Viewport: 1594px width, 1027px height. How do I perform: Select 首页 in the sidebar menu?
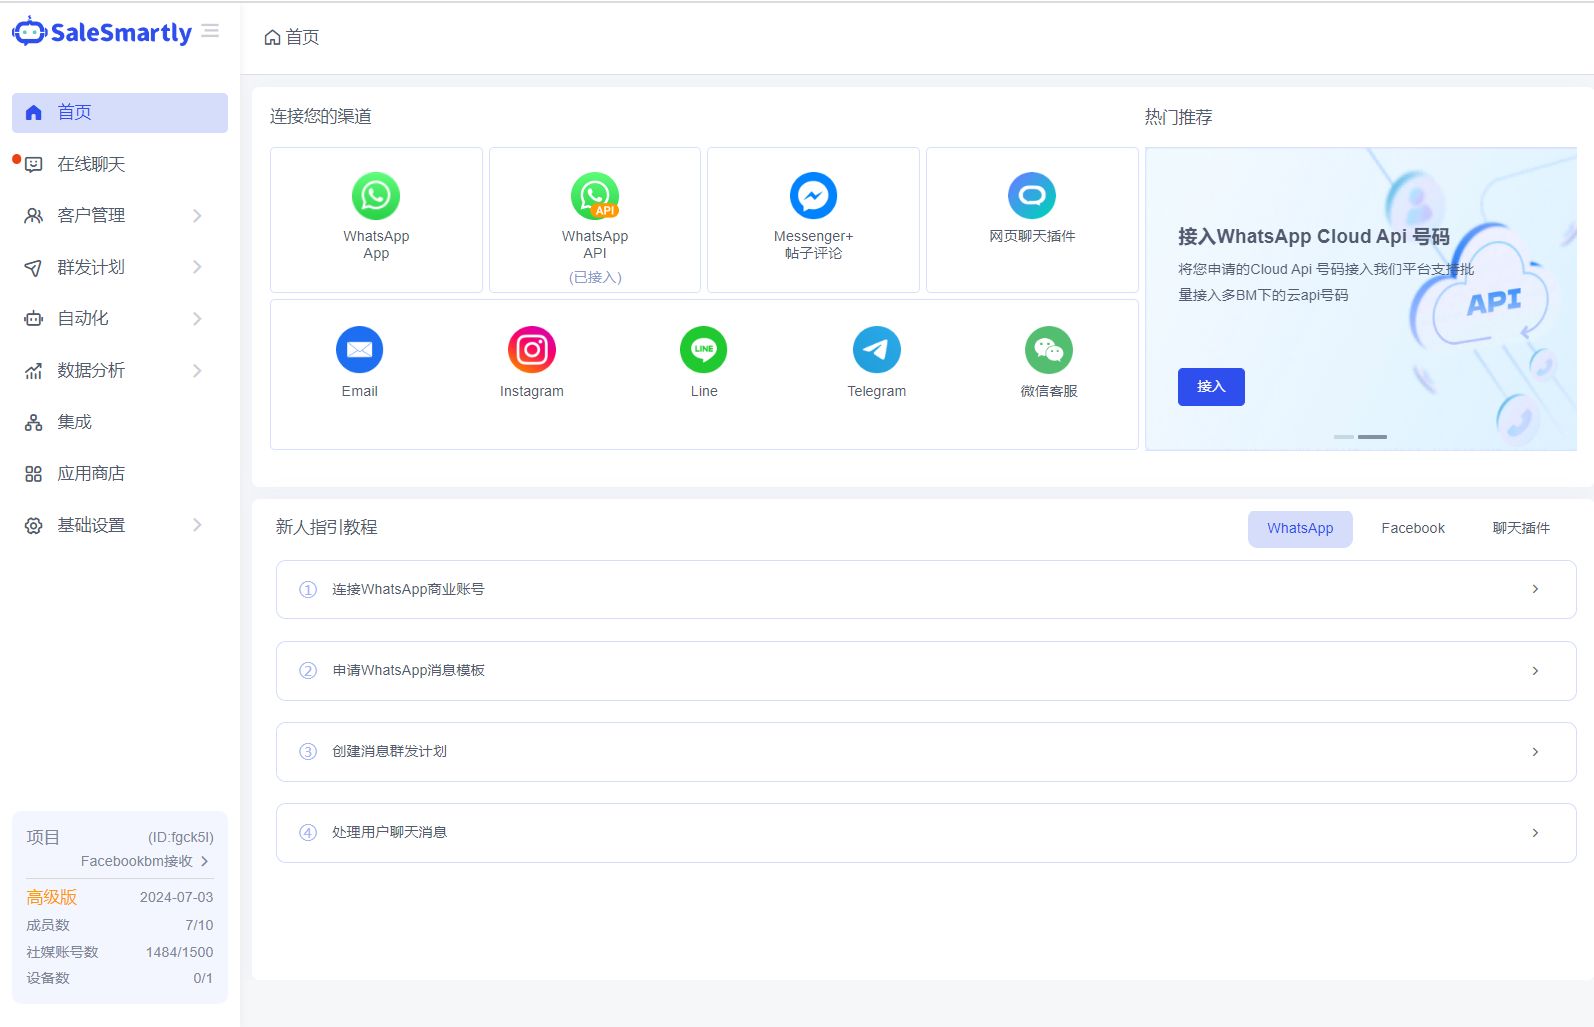click(x=120, y=113)
